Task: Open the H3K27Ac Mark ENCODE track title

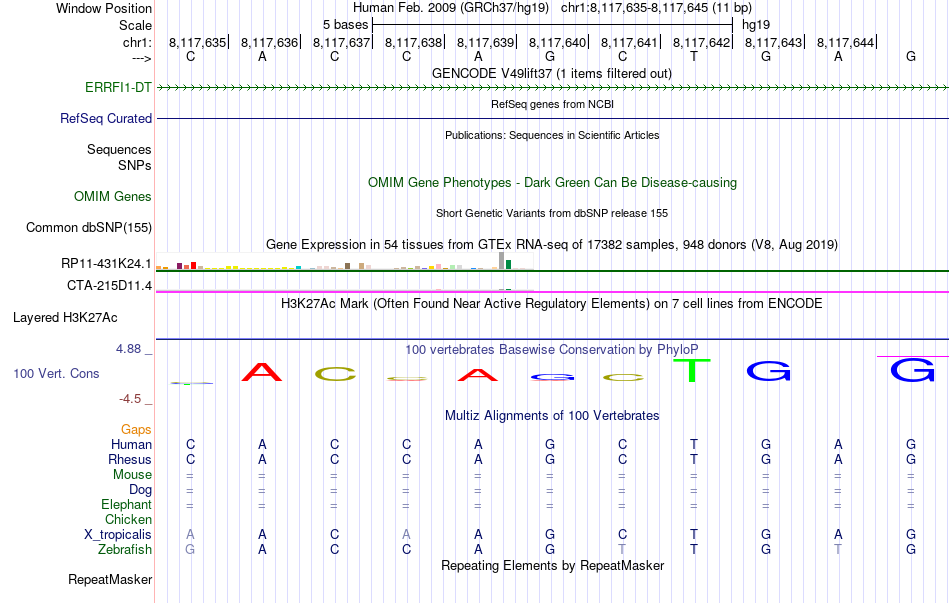Action: pyautogui.click(x=552, y=303)
